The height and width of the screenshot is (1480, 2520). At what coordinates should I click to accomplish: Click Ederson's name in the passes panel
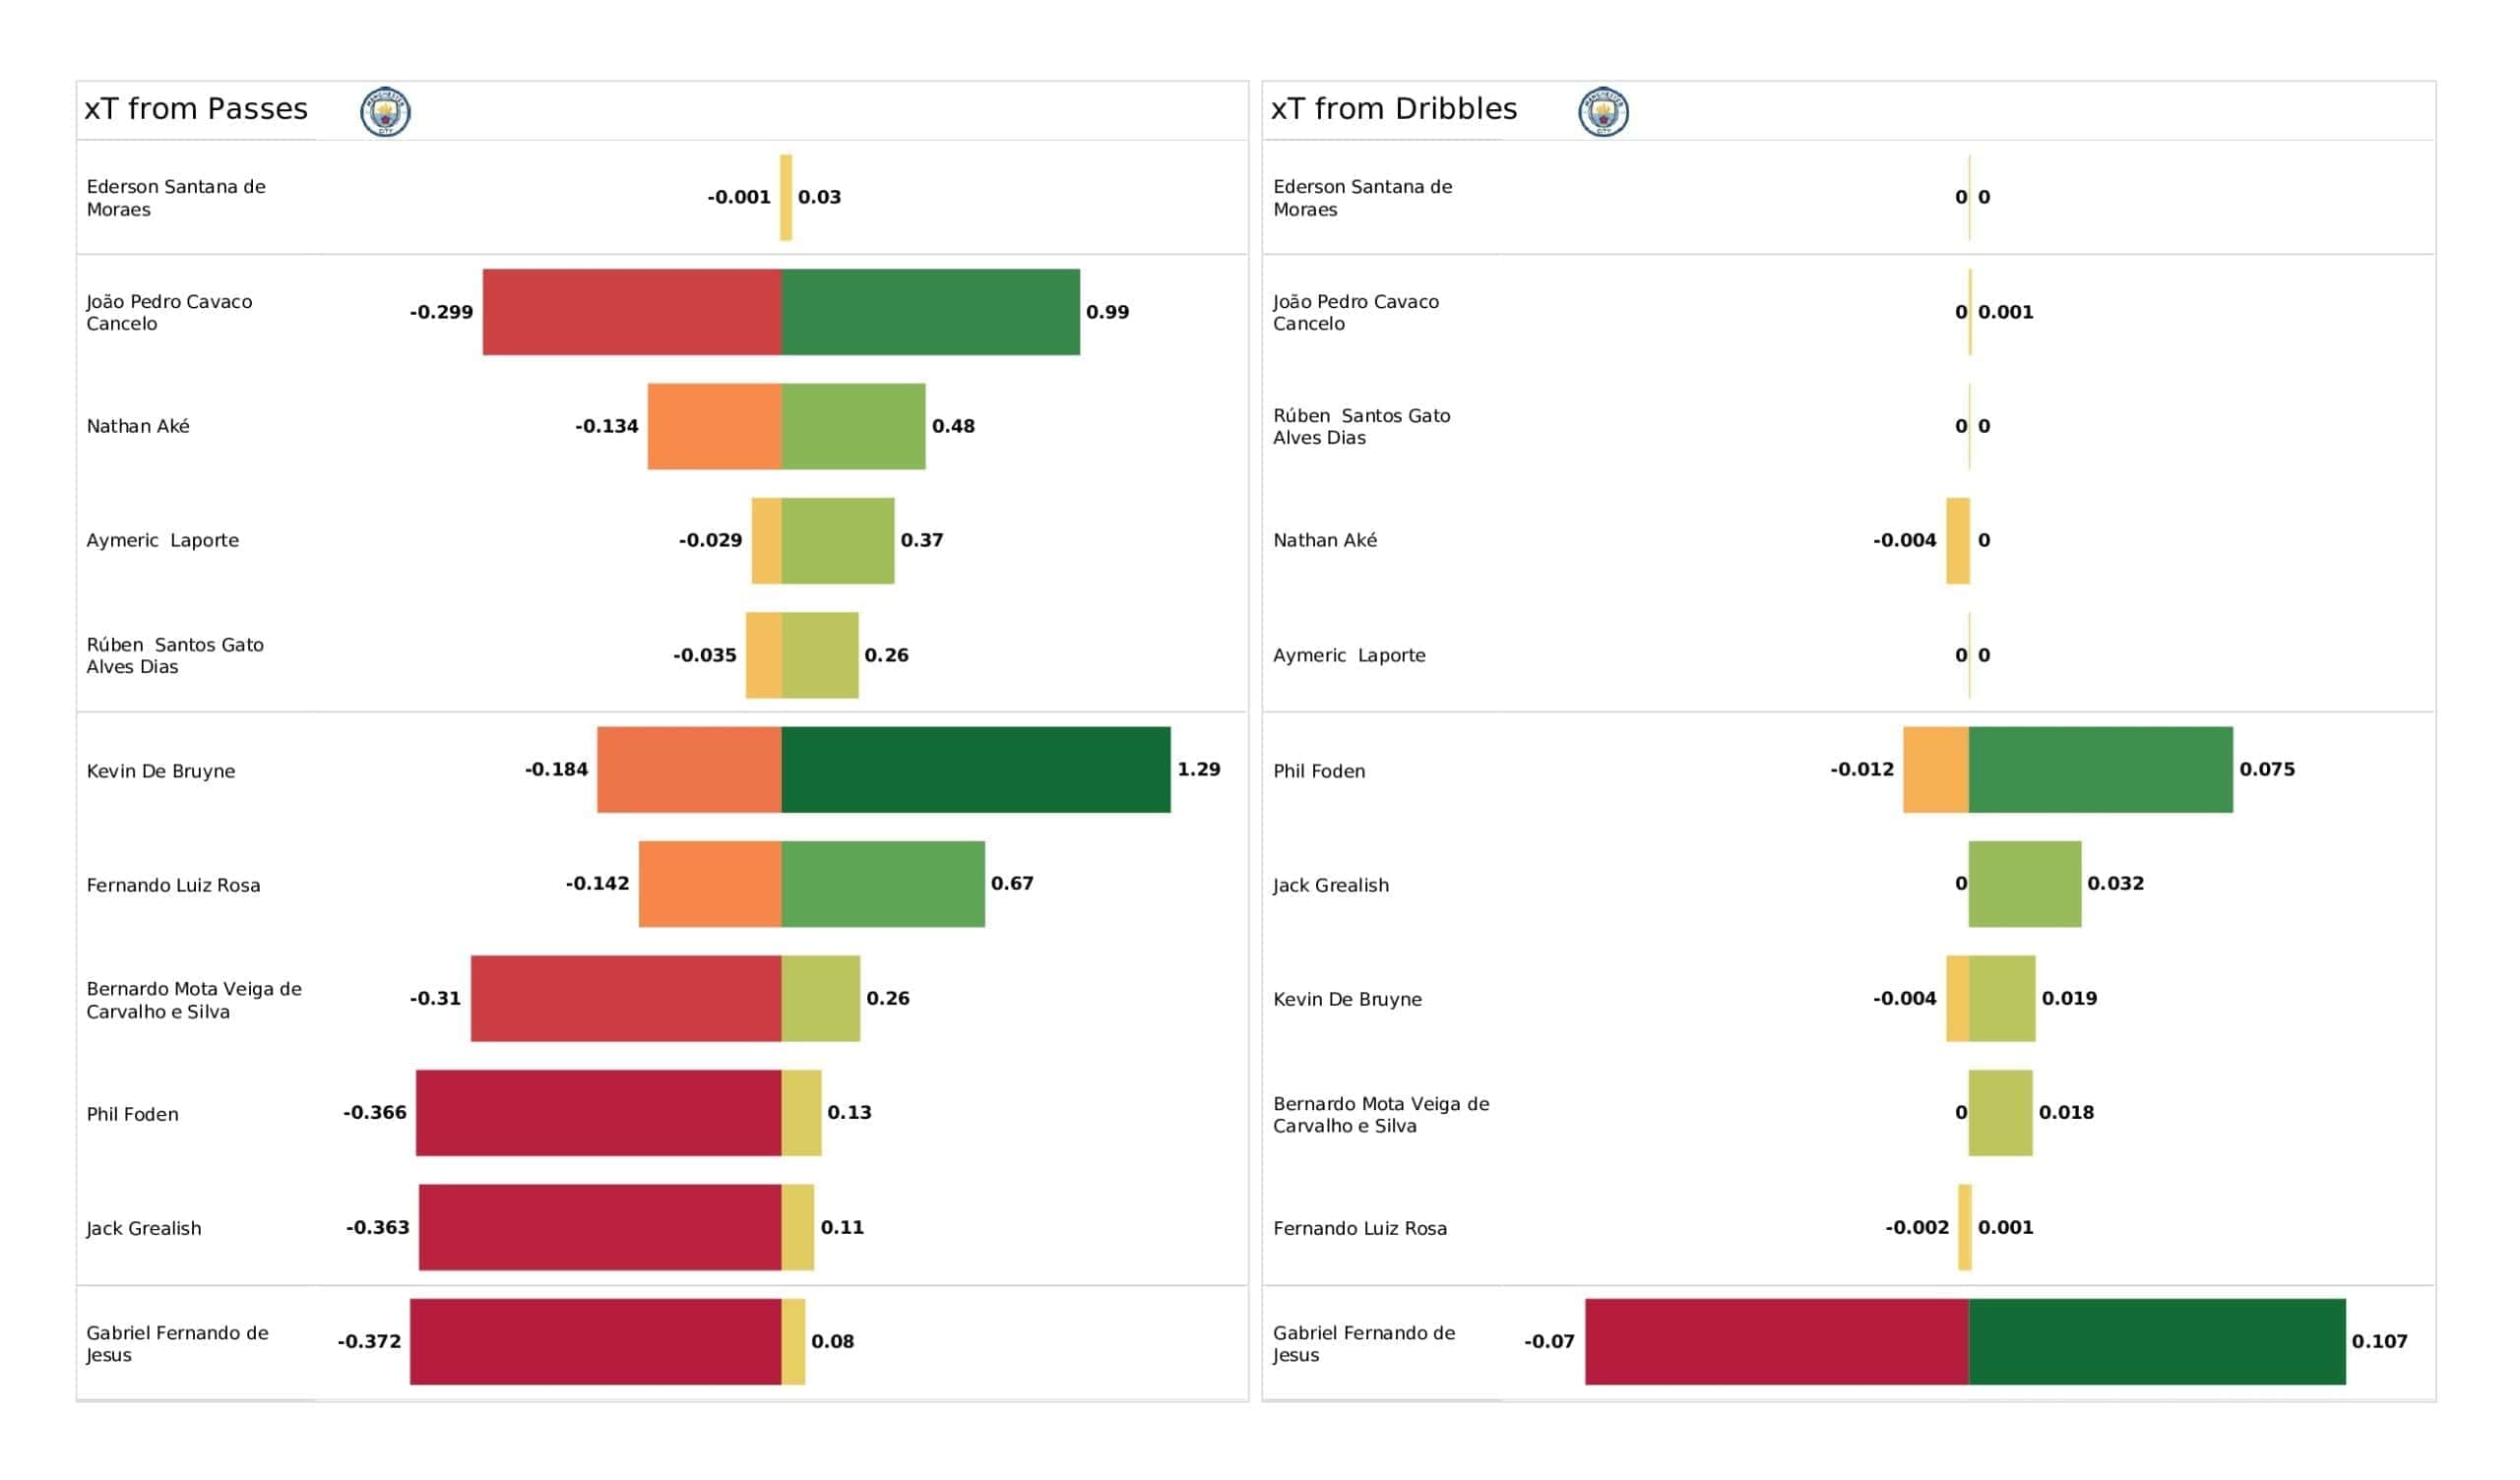tap(176, 198)
